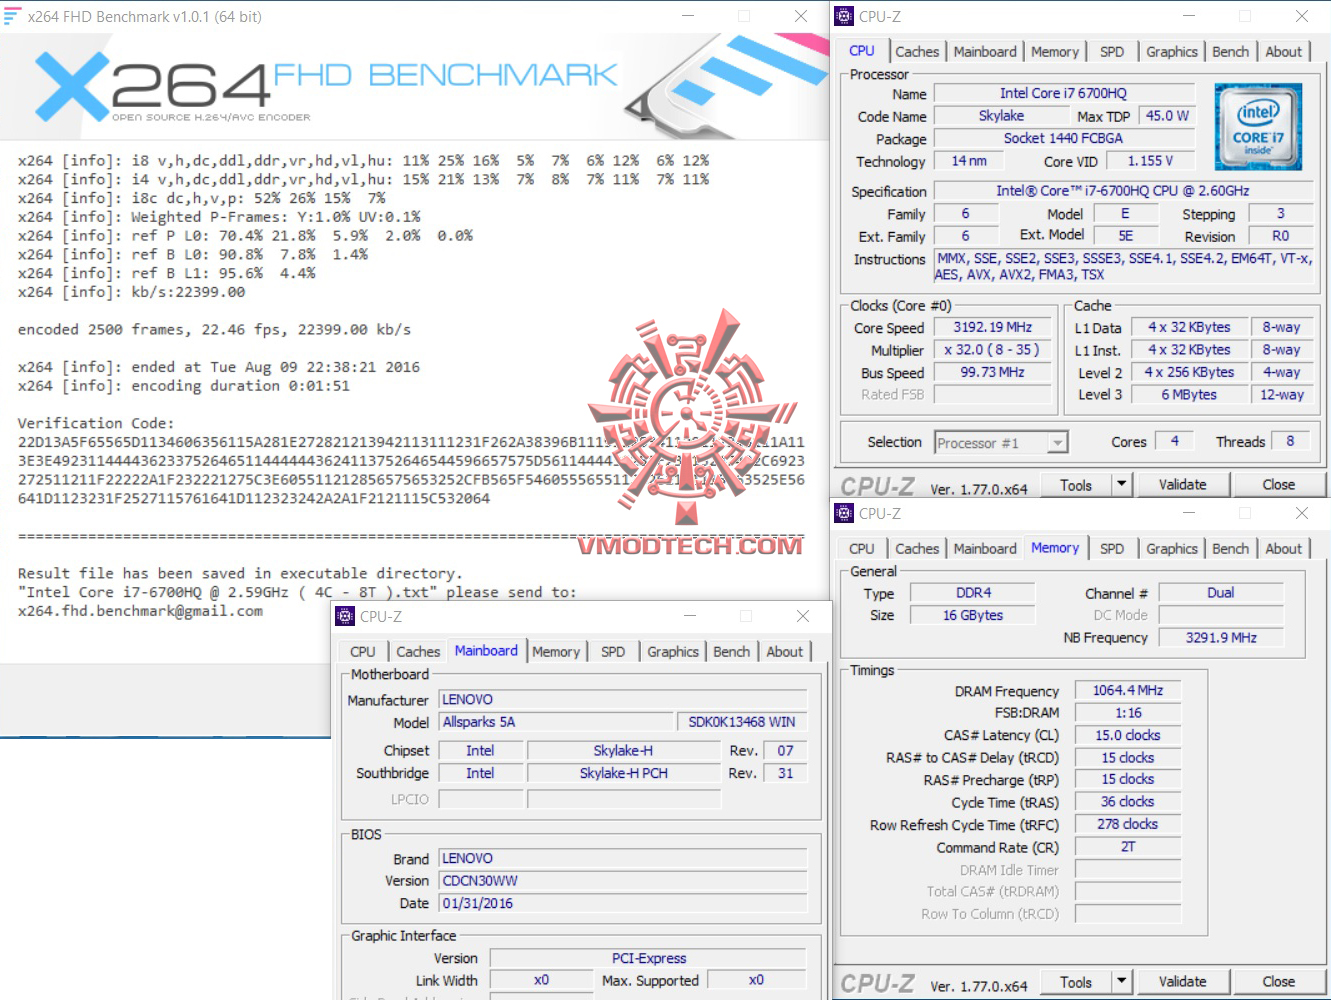Viewport: 1331px width, 1000px height.
Task: Select CPU tab in the CPU-Z Memory window
Action: point(862,549)
